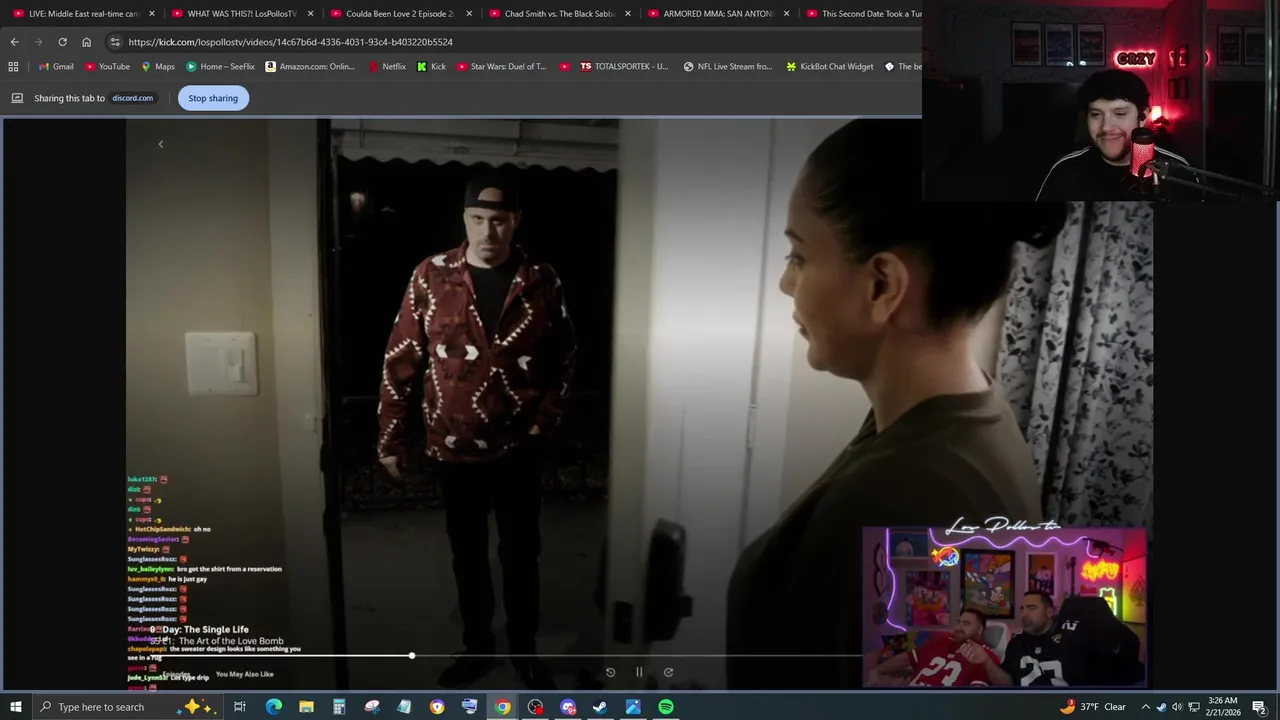Go back using browser back arrow

14,42
